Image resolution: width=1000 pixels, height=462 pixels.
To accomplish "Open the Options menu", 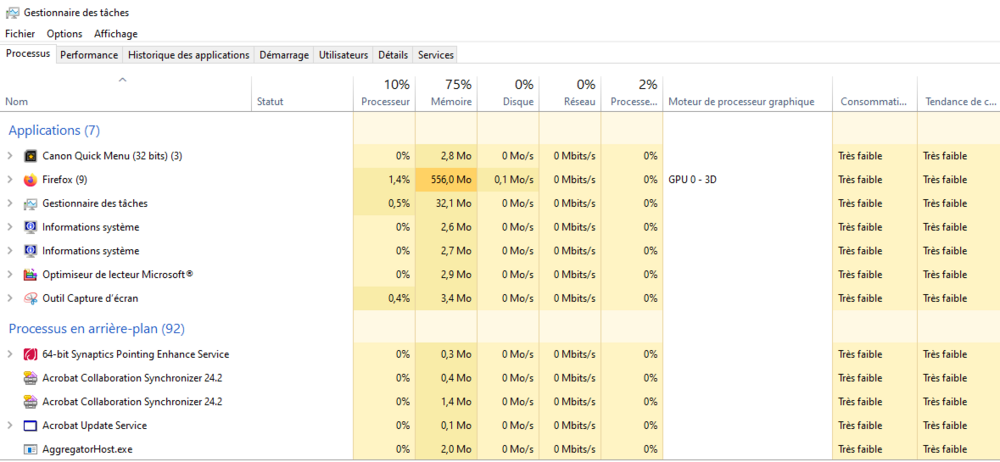I will pyautogui.click(x=64, y=34).
